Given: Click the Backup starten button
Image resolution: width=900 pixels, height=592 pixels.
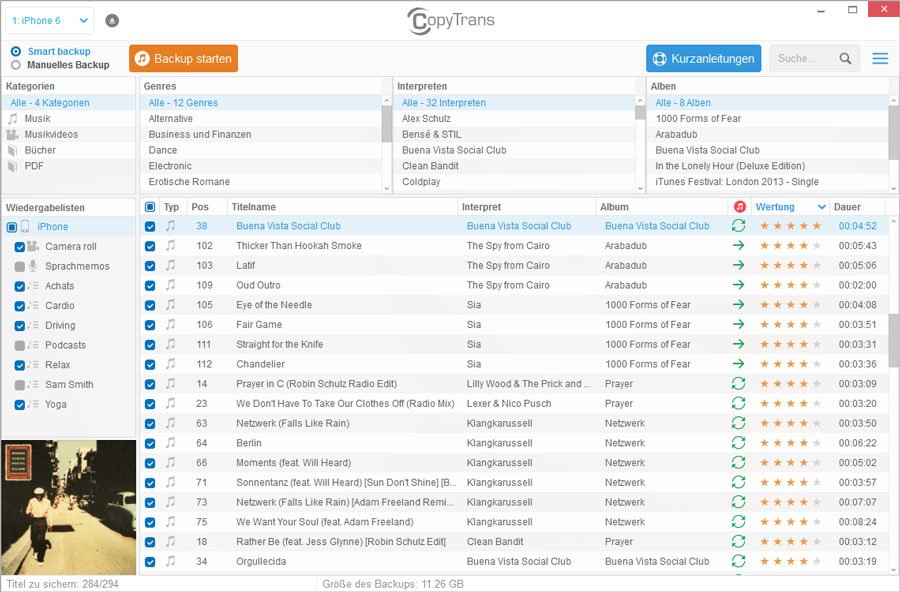Looking at the screenshot, I should (183, 59).
